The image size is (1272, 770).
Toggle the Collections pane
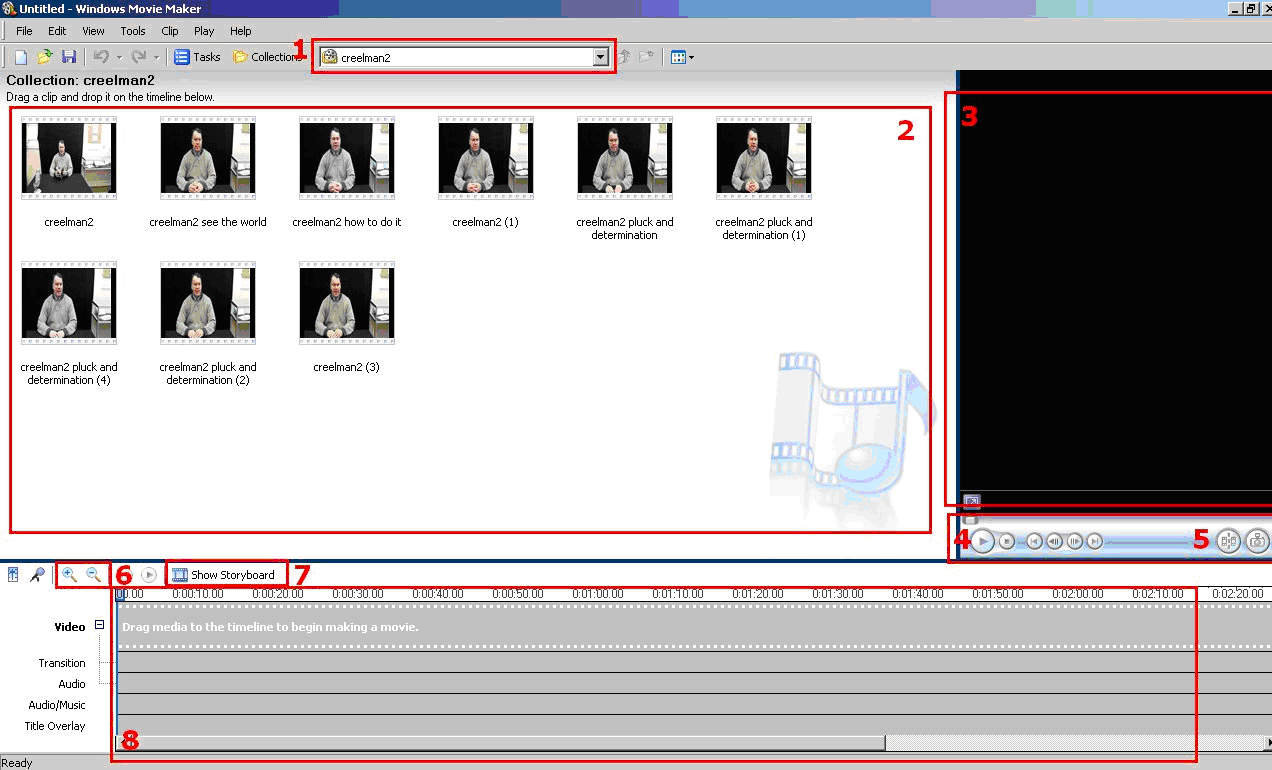tap(266, 57)
